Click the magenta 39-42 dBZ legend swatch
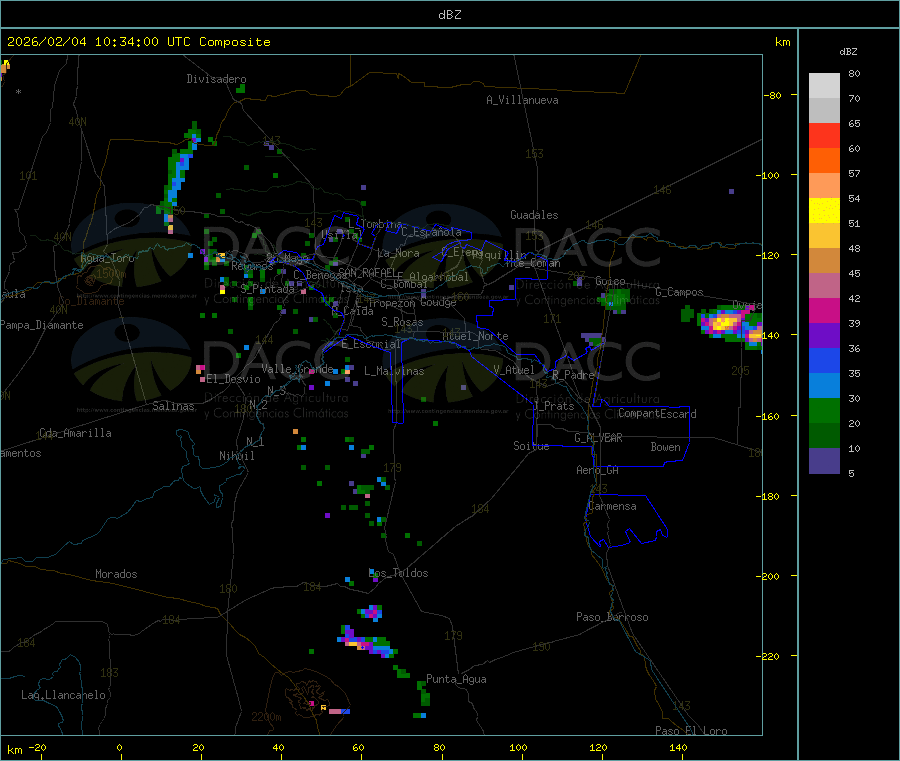The height and width of the screenshot is (761, 900). pyautogui.click(x=824, y=310)
